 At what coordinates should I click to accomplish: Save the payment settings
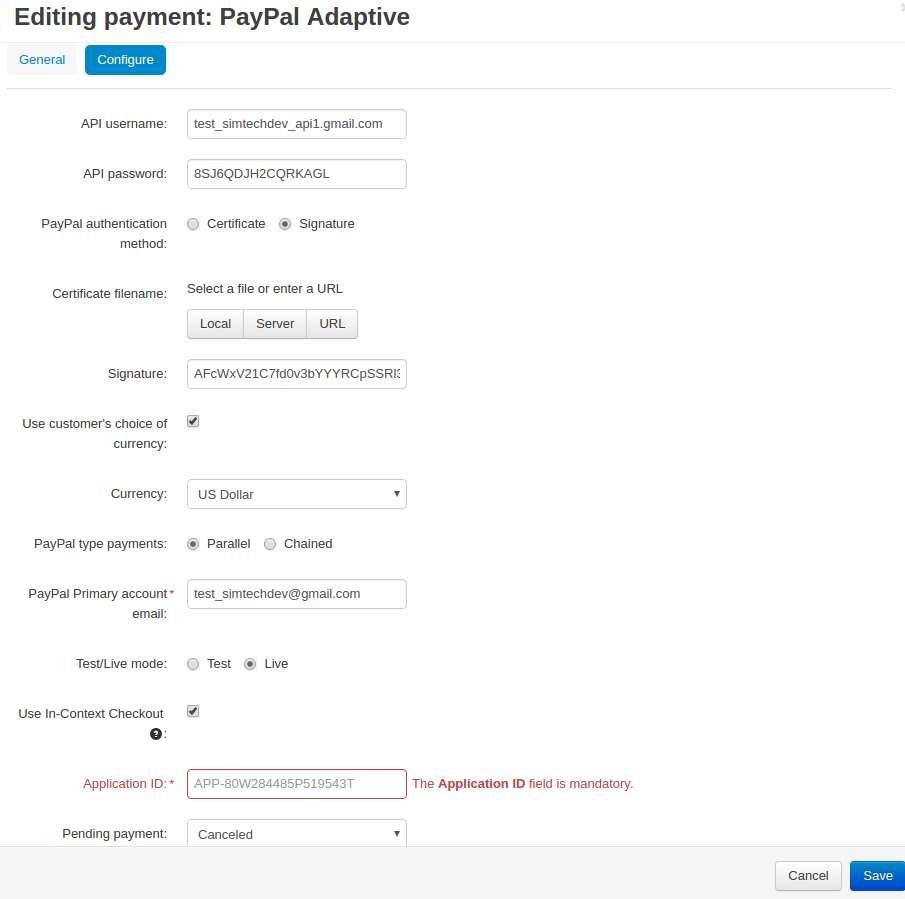click(x=877, y=876)
